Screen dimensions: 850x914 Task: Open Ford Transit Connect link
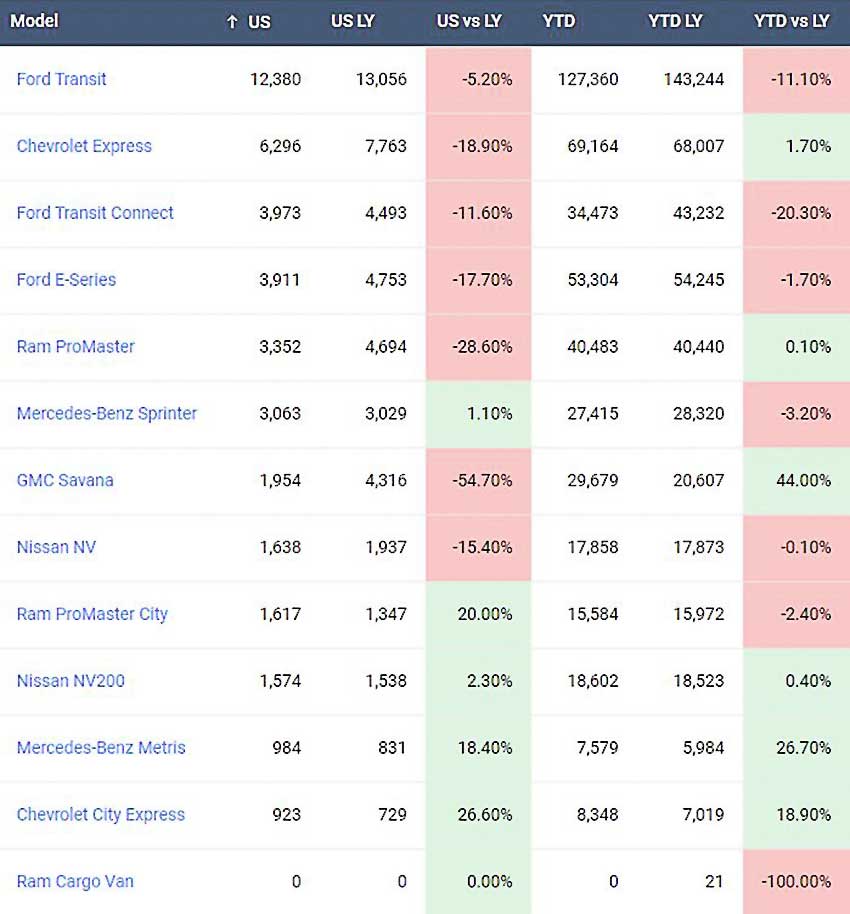95,213
